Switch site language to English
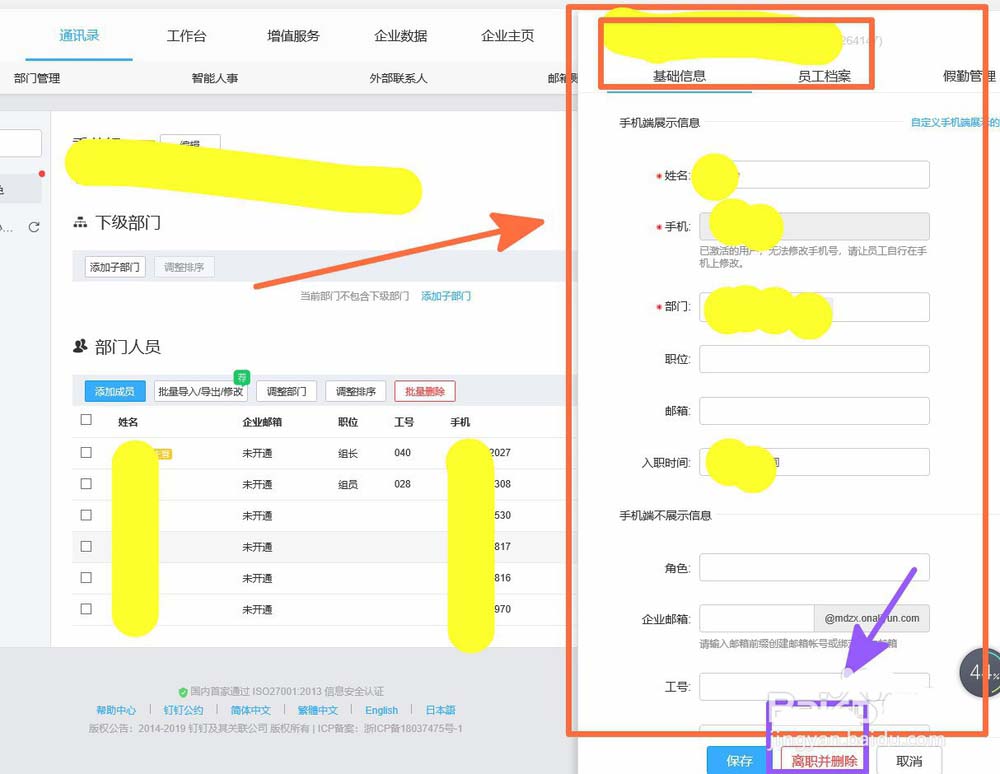Viewport: 1000px width, 774px height. point(382,709)
